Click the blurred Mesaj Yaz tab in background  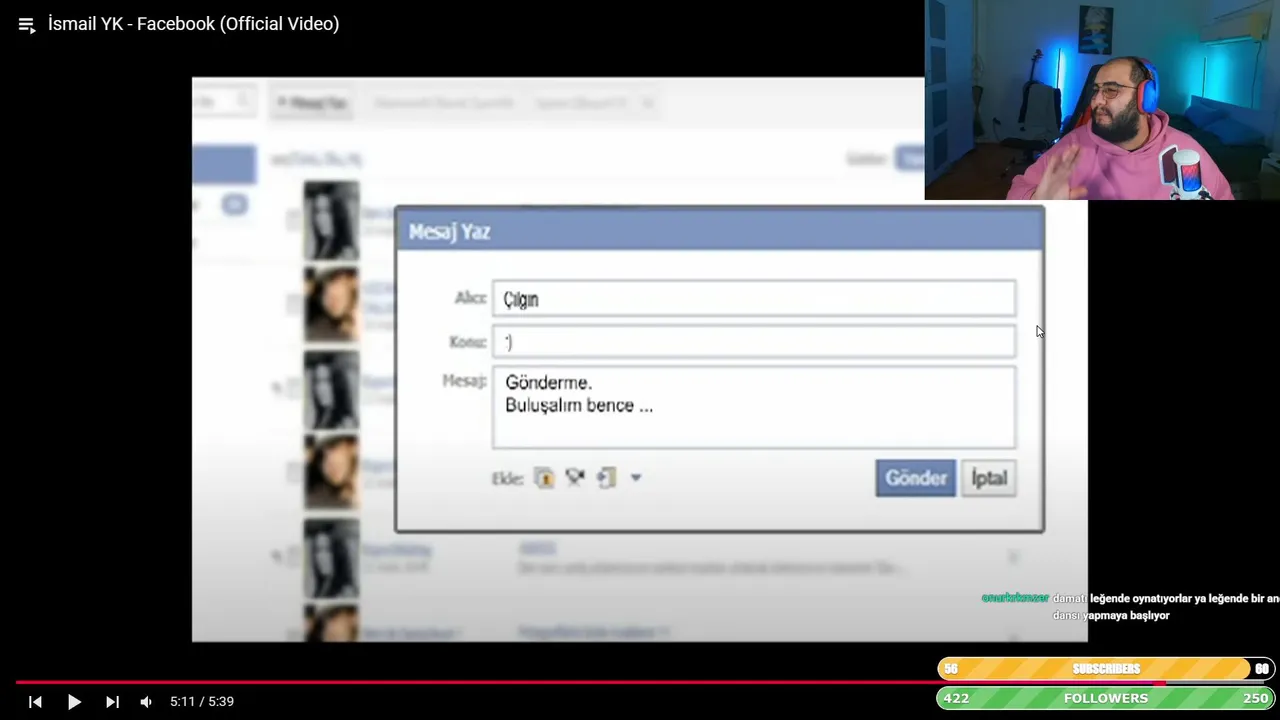point(311,103)
